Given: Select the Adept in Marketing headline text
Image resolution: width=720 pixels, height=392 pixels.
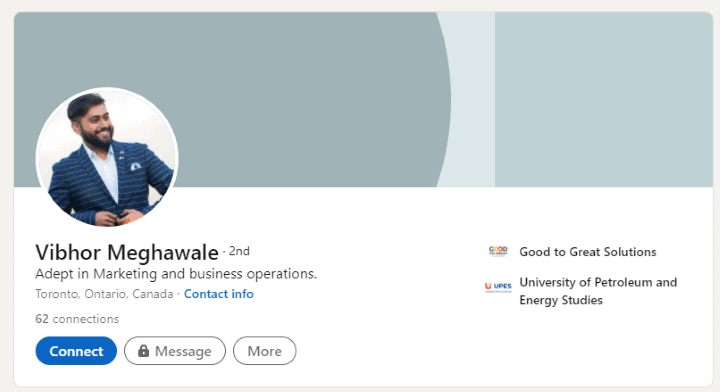Looking at the screenshot, I should (176, 274).
